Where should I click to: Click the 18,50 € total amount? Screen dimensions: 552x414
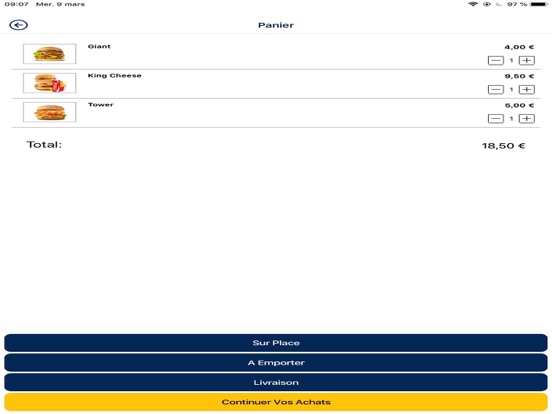(503, 146)
